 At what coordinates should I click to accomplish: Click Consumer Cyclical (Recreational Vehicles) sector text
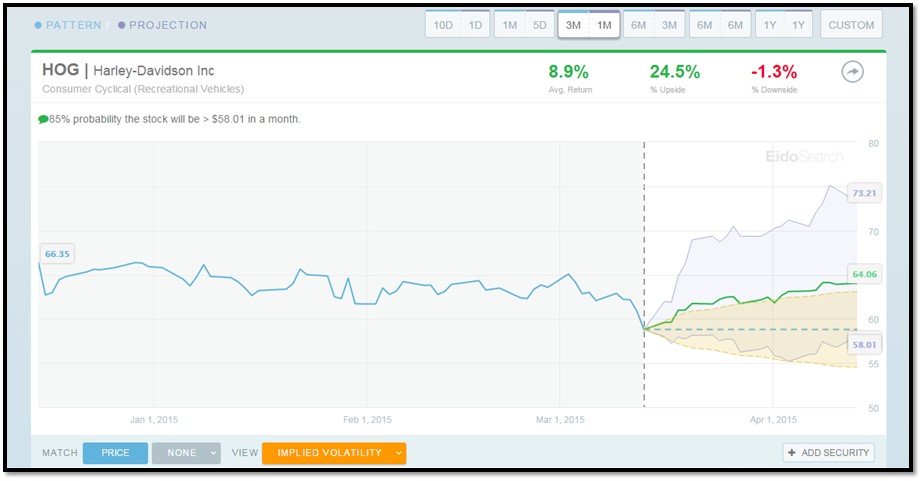click(143, 89)
